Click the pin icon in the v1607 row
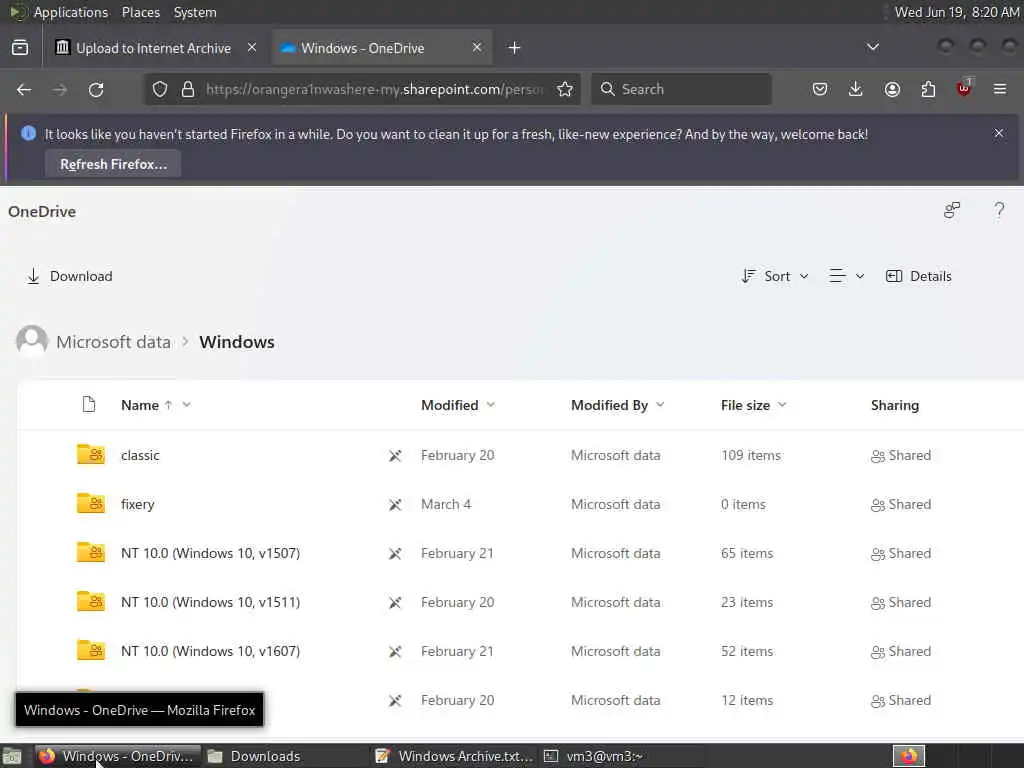This screenshot has width=1024, height=768. 395,651
